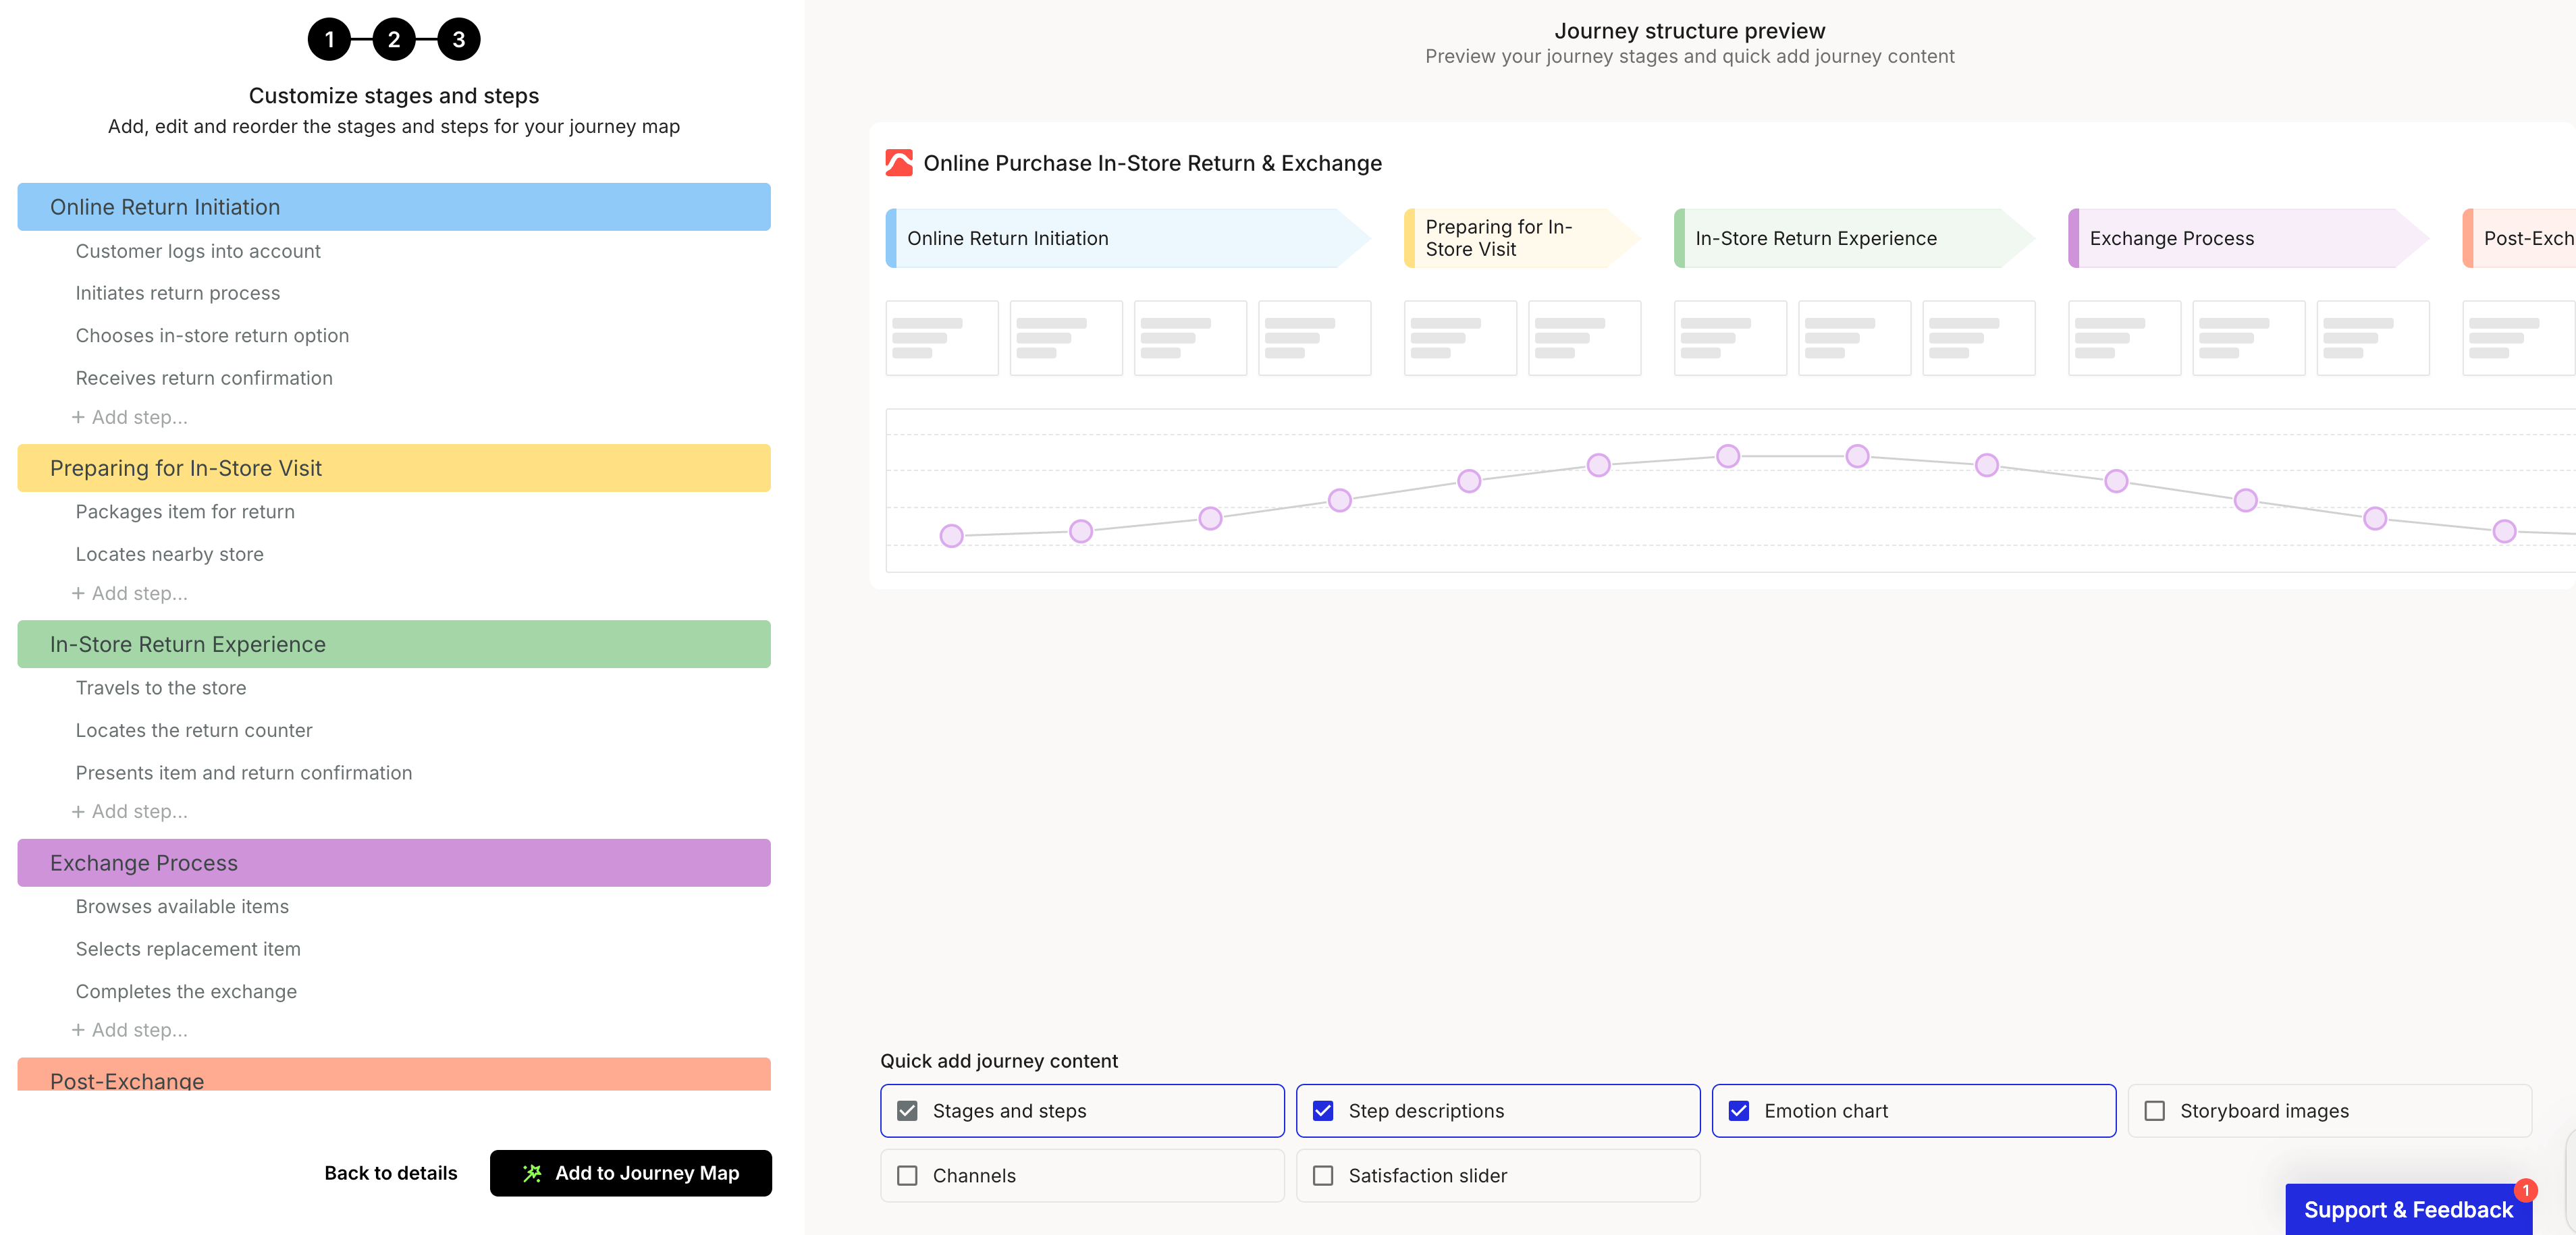This screenshot has width=2576, height=1235.
Task: Click Add to Journey Map button
Action: [x=630, y=1173]
